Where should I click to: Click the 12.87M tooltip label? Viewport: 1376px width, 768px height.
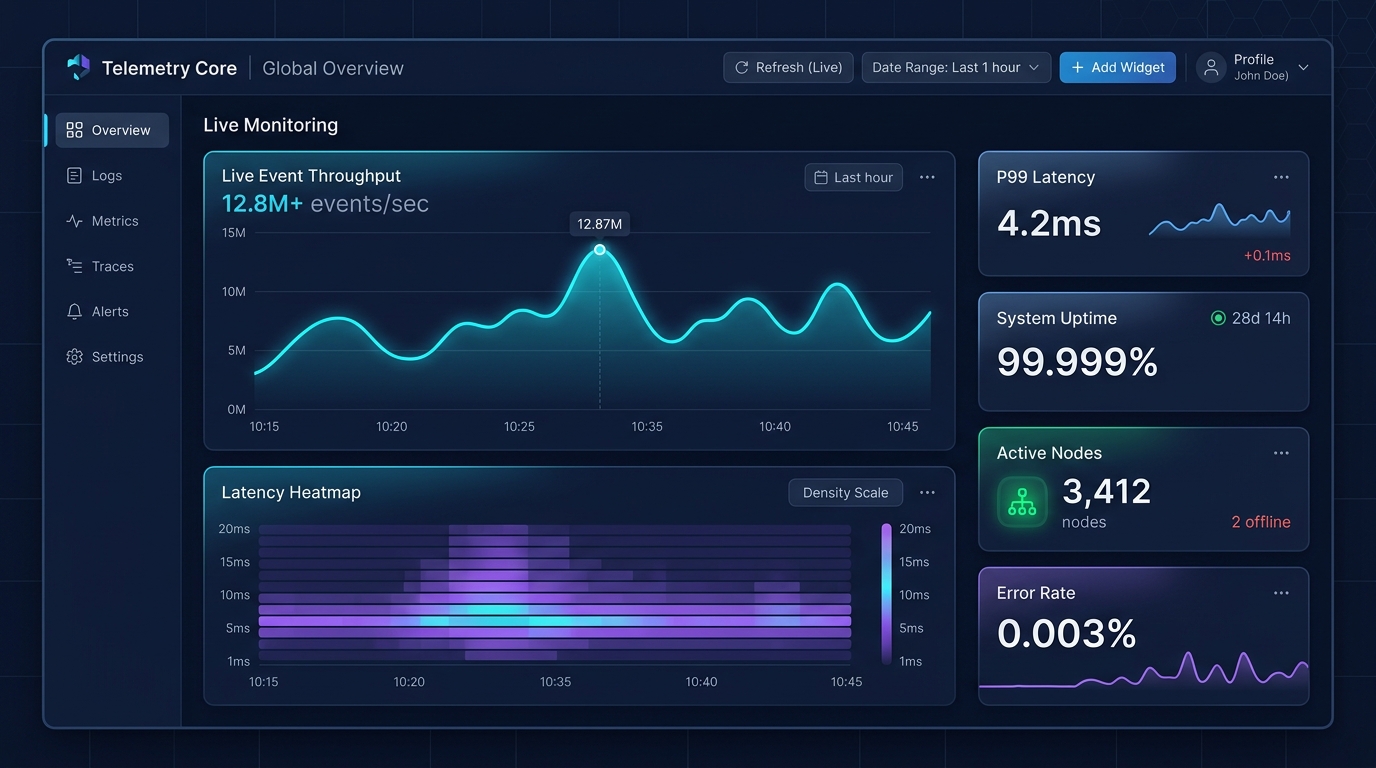pyautogui.click(x=600, y=224)
